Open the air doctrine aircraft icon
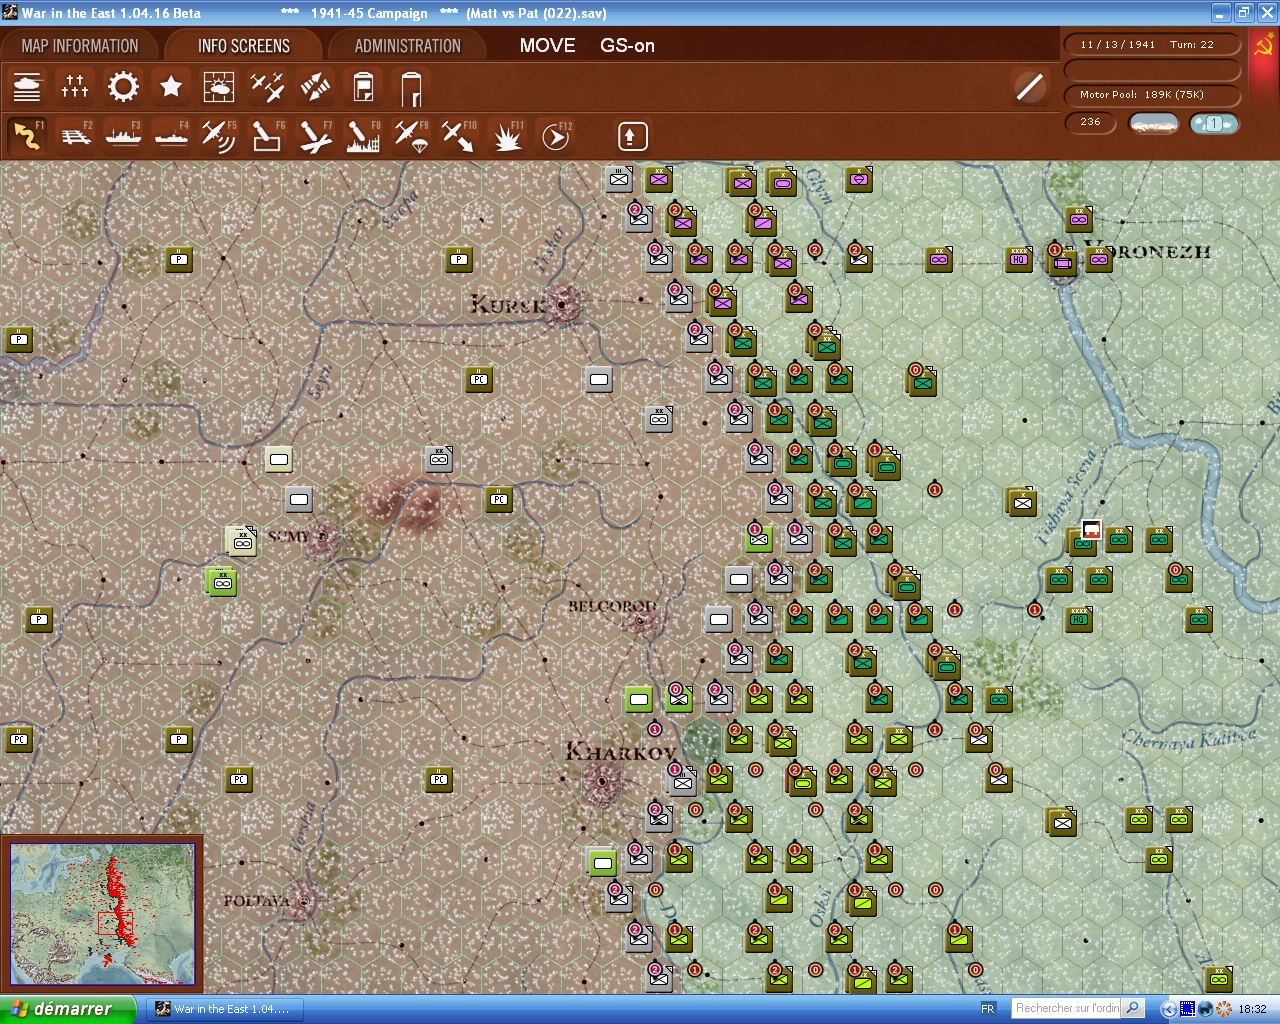This screenshot has height=1024, width=1280. click(x=267, y=87)
